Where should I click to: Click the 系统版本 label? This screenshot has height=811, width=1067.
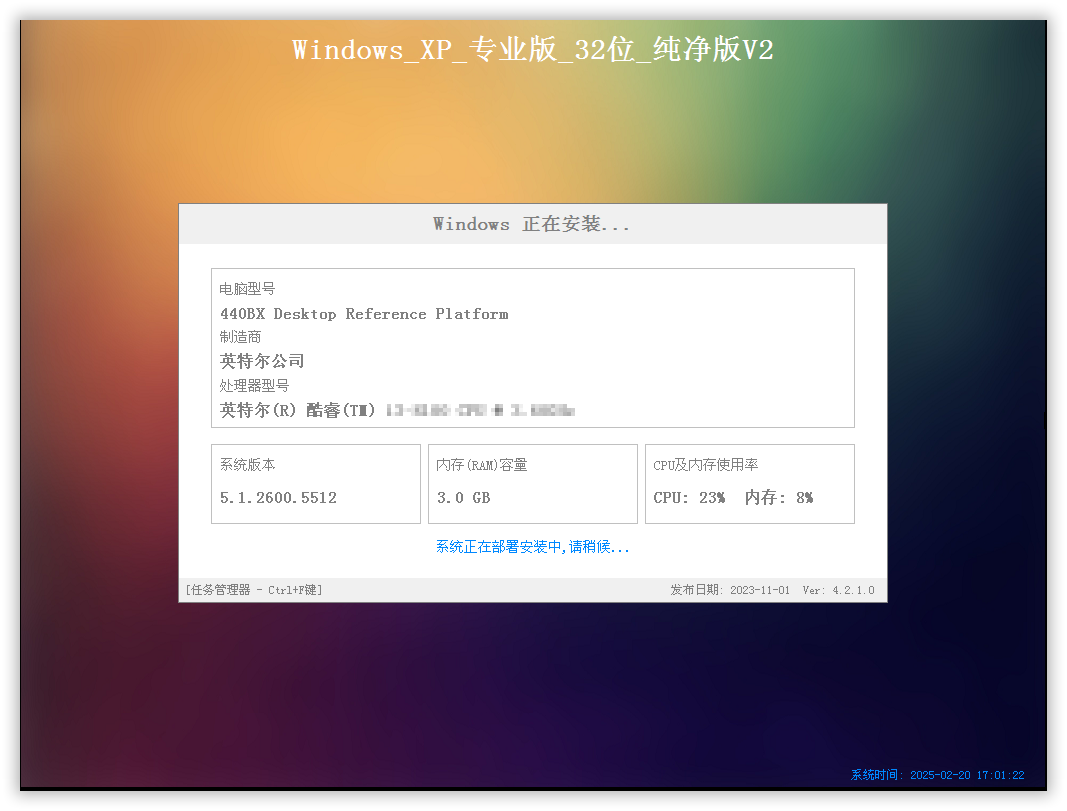pos(248,465)
